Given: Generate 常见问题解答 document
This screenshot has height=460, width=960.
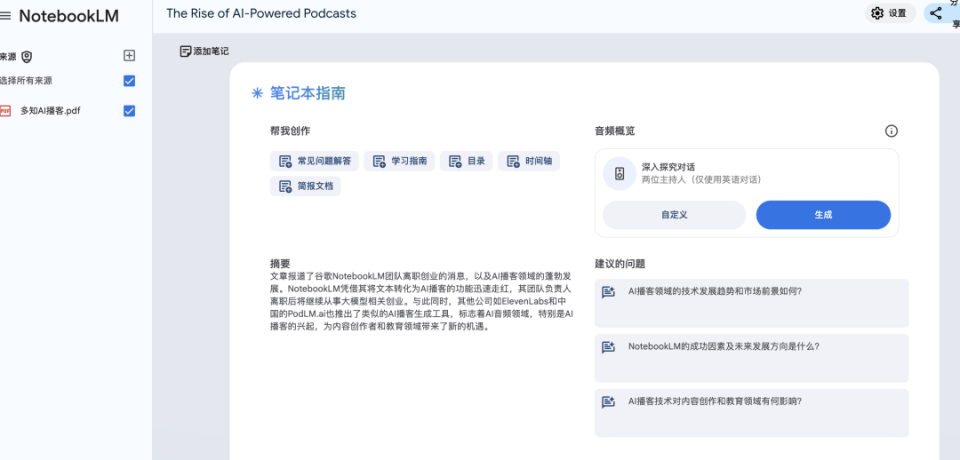Looking at the screenshot, I should pos(314,161).
